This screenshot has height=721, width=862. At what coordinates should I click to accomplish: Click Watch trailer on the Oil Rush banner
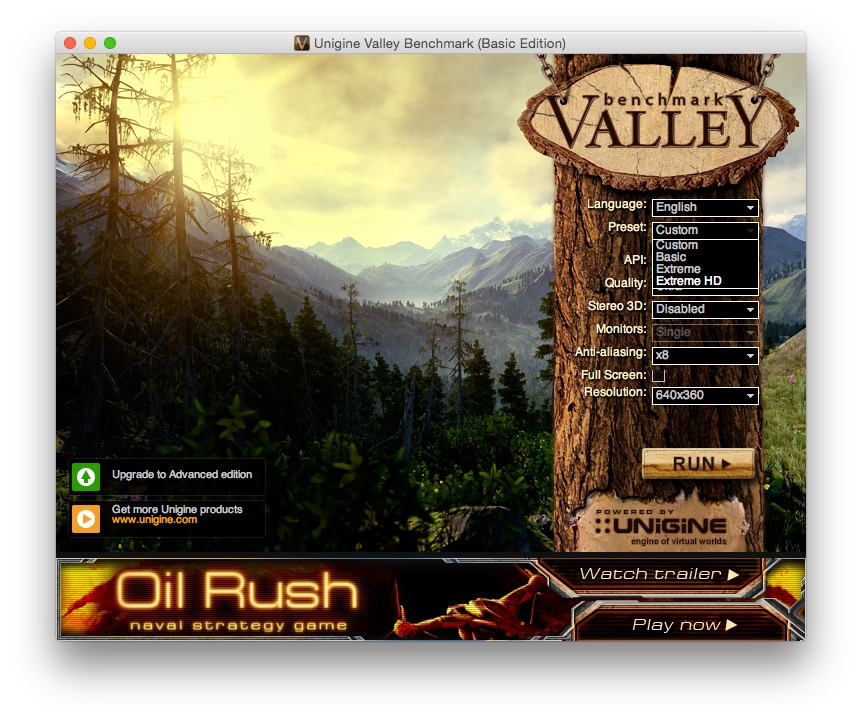(659, 574)
